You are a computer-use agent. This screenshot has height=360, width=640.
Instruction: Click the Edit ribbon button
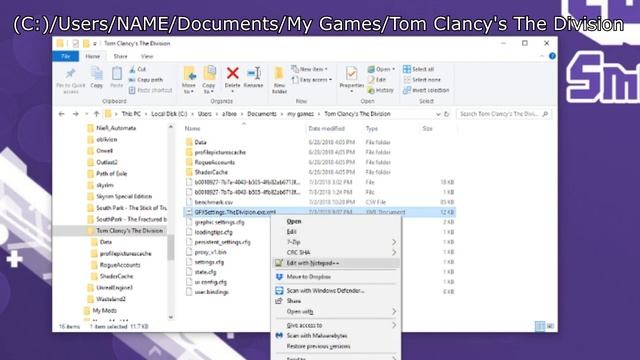click(377, 80)
